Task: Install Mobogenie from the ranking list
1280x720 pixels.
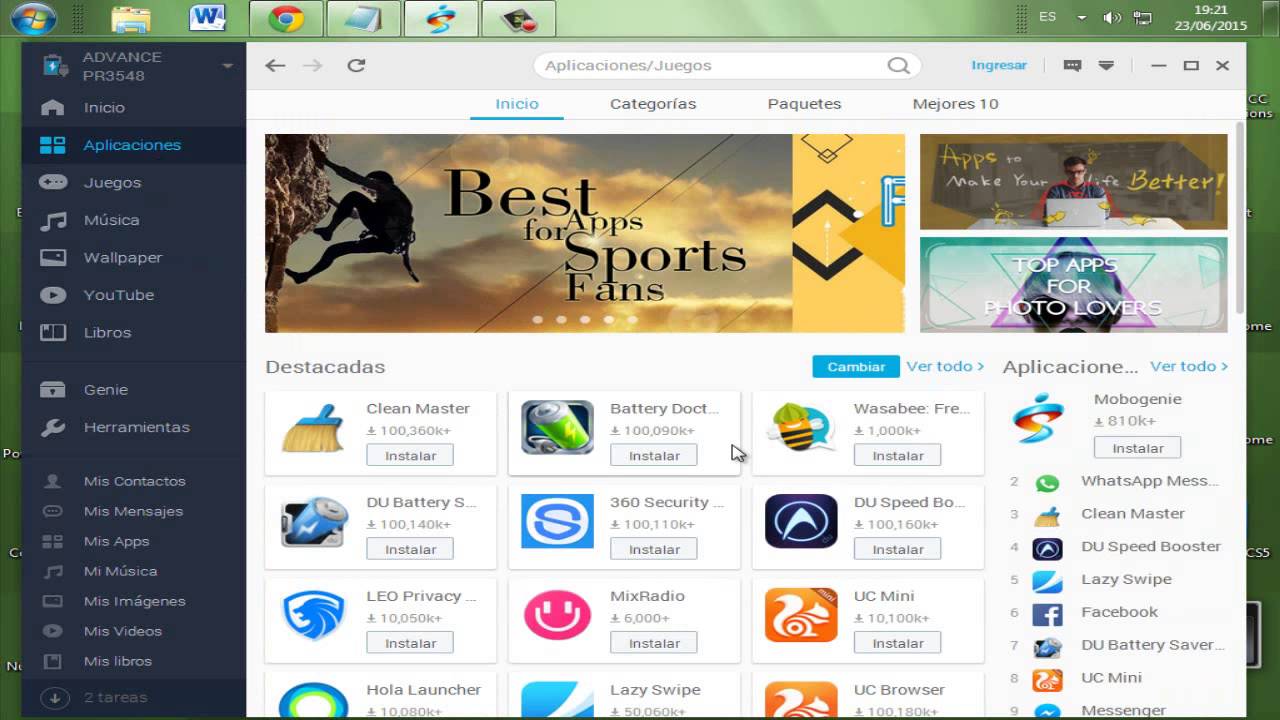Action: coord(1137,448)
